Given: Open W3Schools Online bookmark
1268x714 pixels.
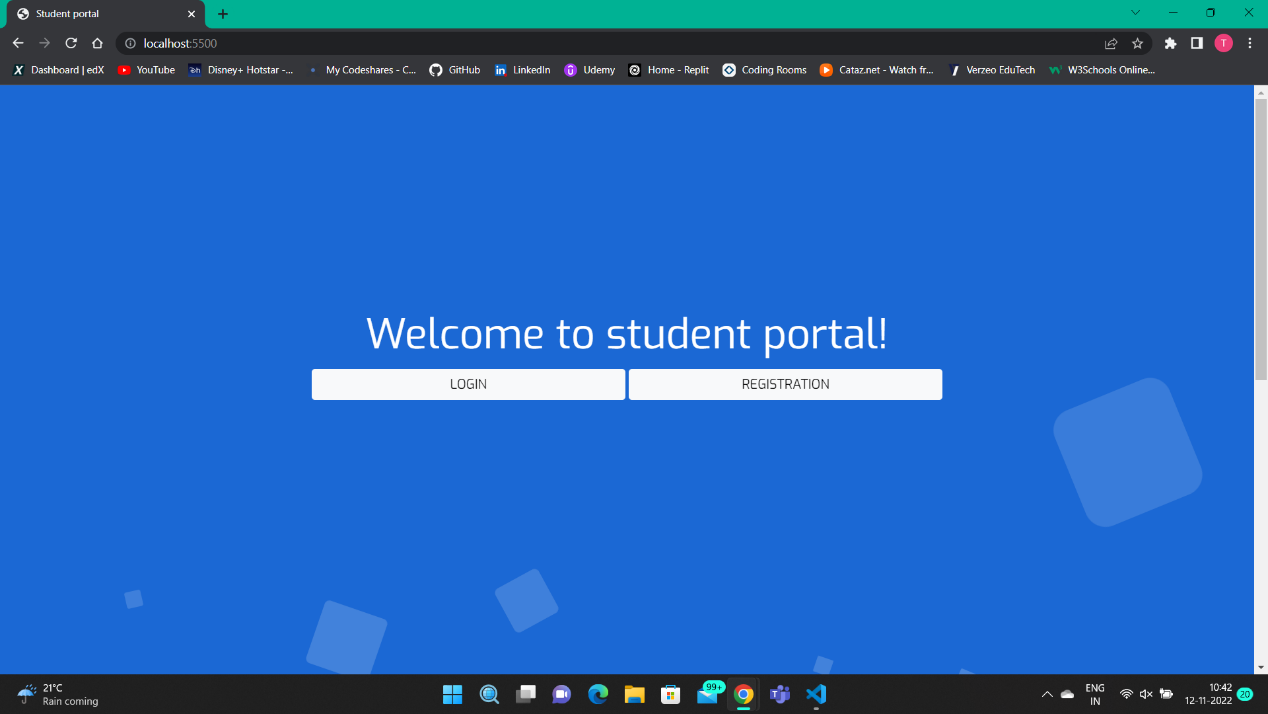Looking at the screenshot, I should pyautogui.click(x=1102, y=70).
